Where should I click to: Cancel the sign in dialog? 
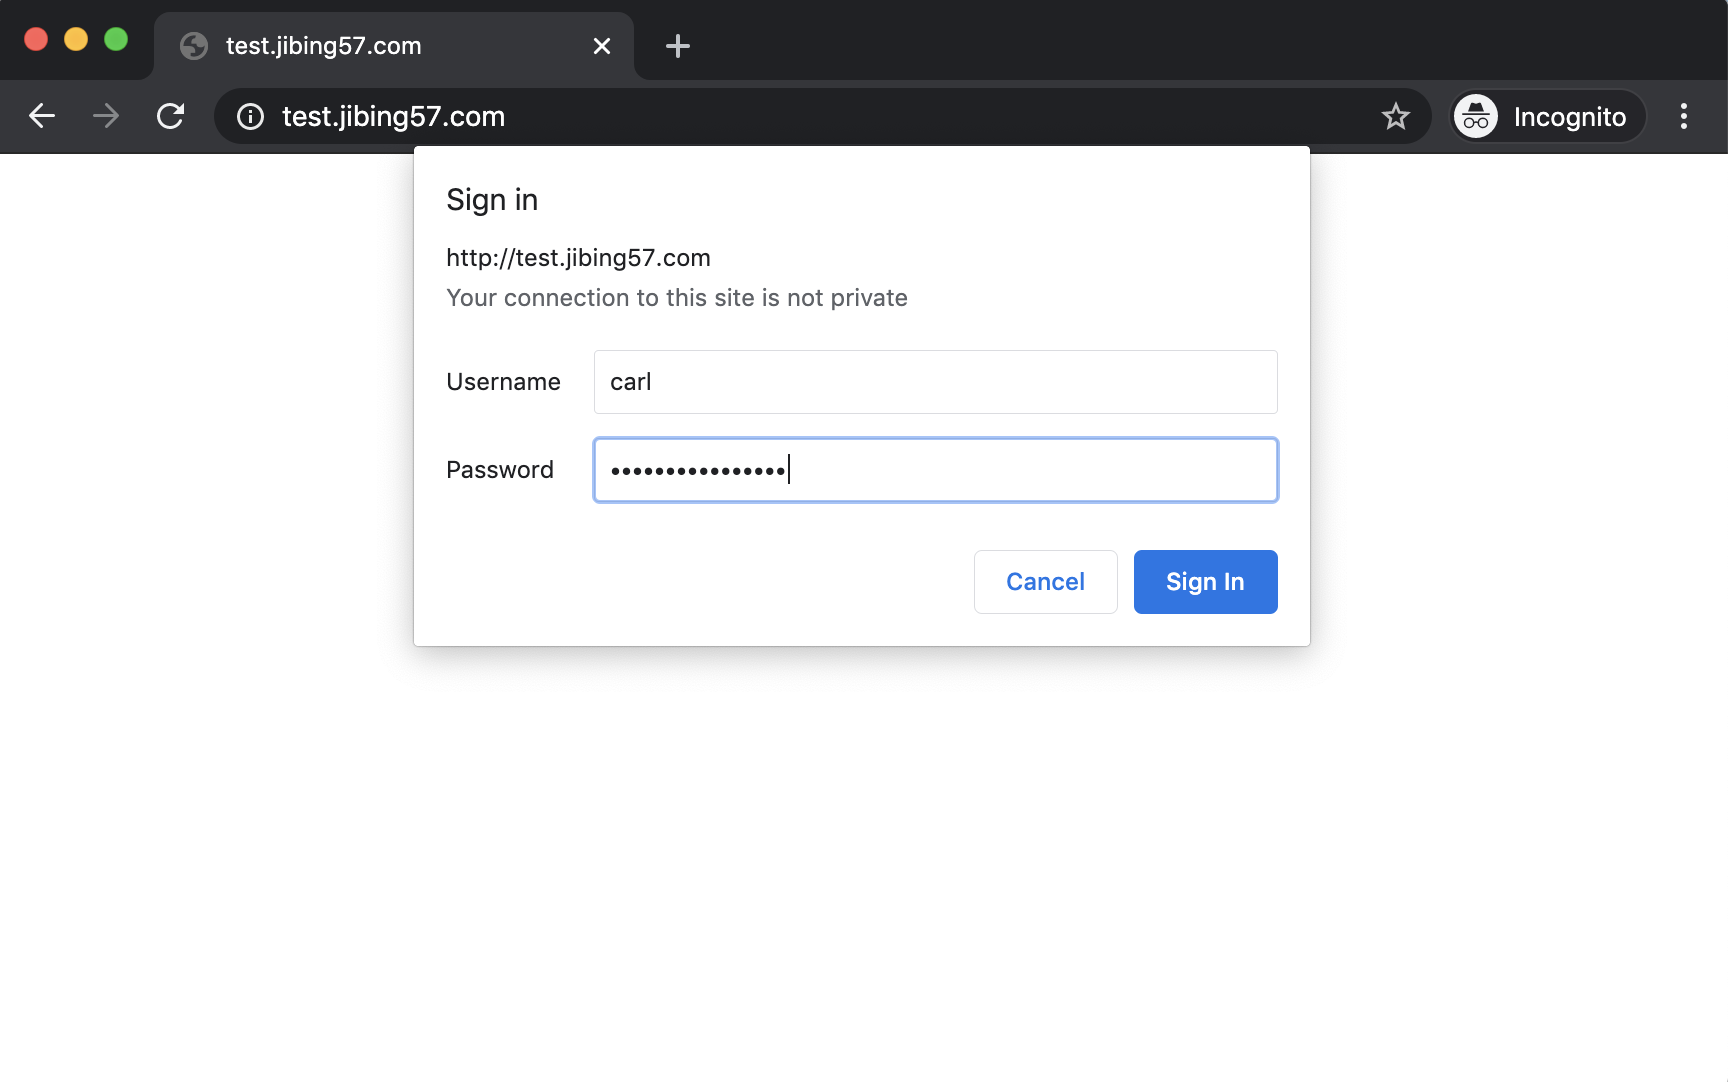[1046, 582]
